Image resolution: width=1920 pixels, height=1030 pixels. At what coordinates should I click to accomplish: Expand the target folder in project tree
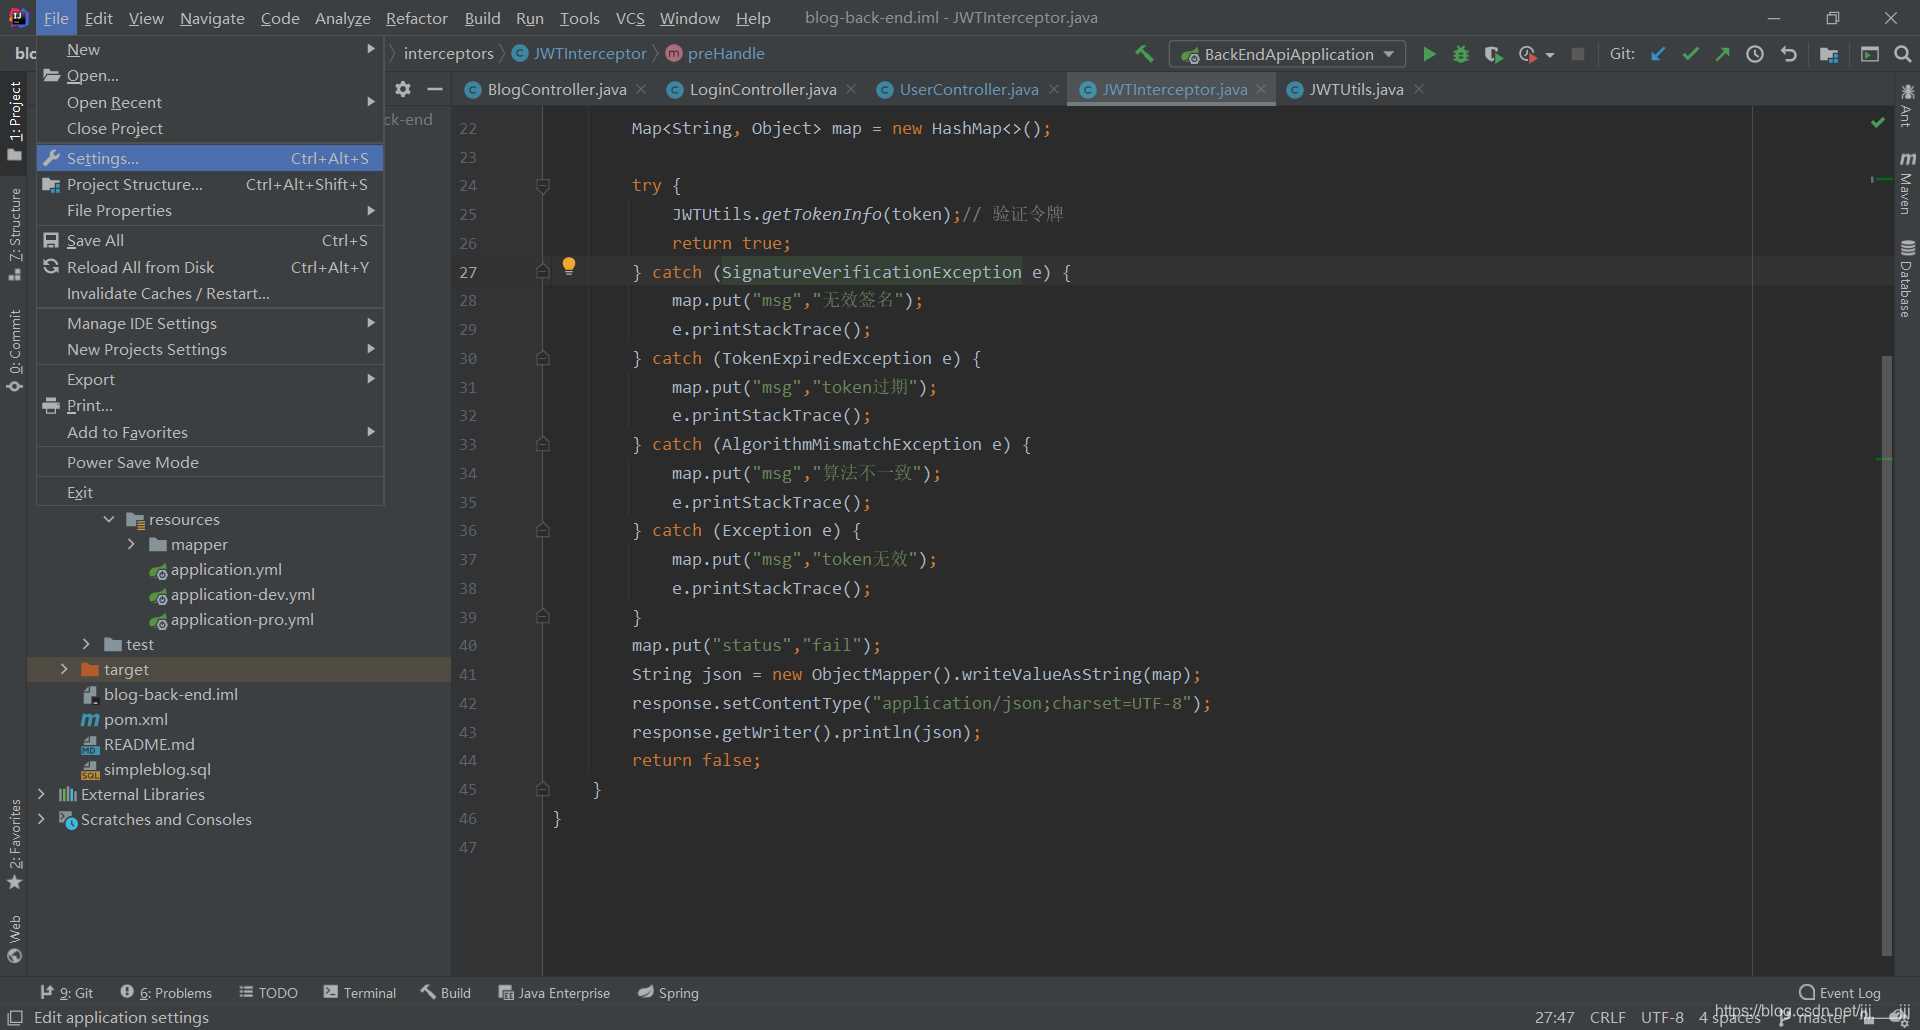[x=64, y=669]
